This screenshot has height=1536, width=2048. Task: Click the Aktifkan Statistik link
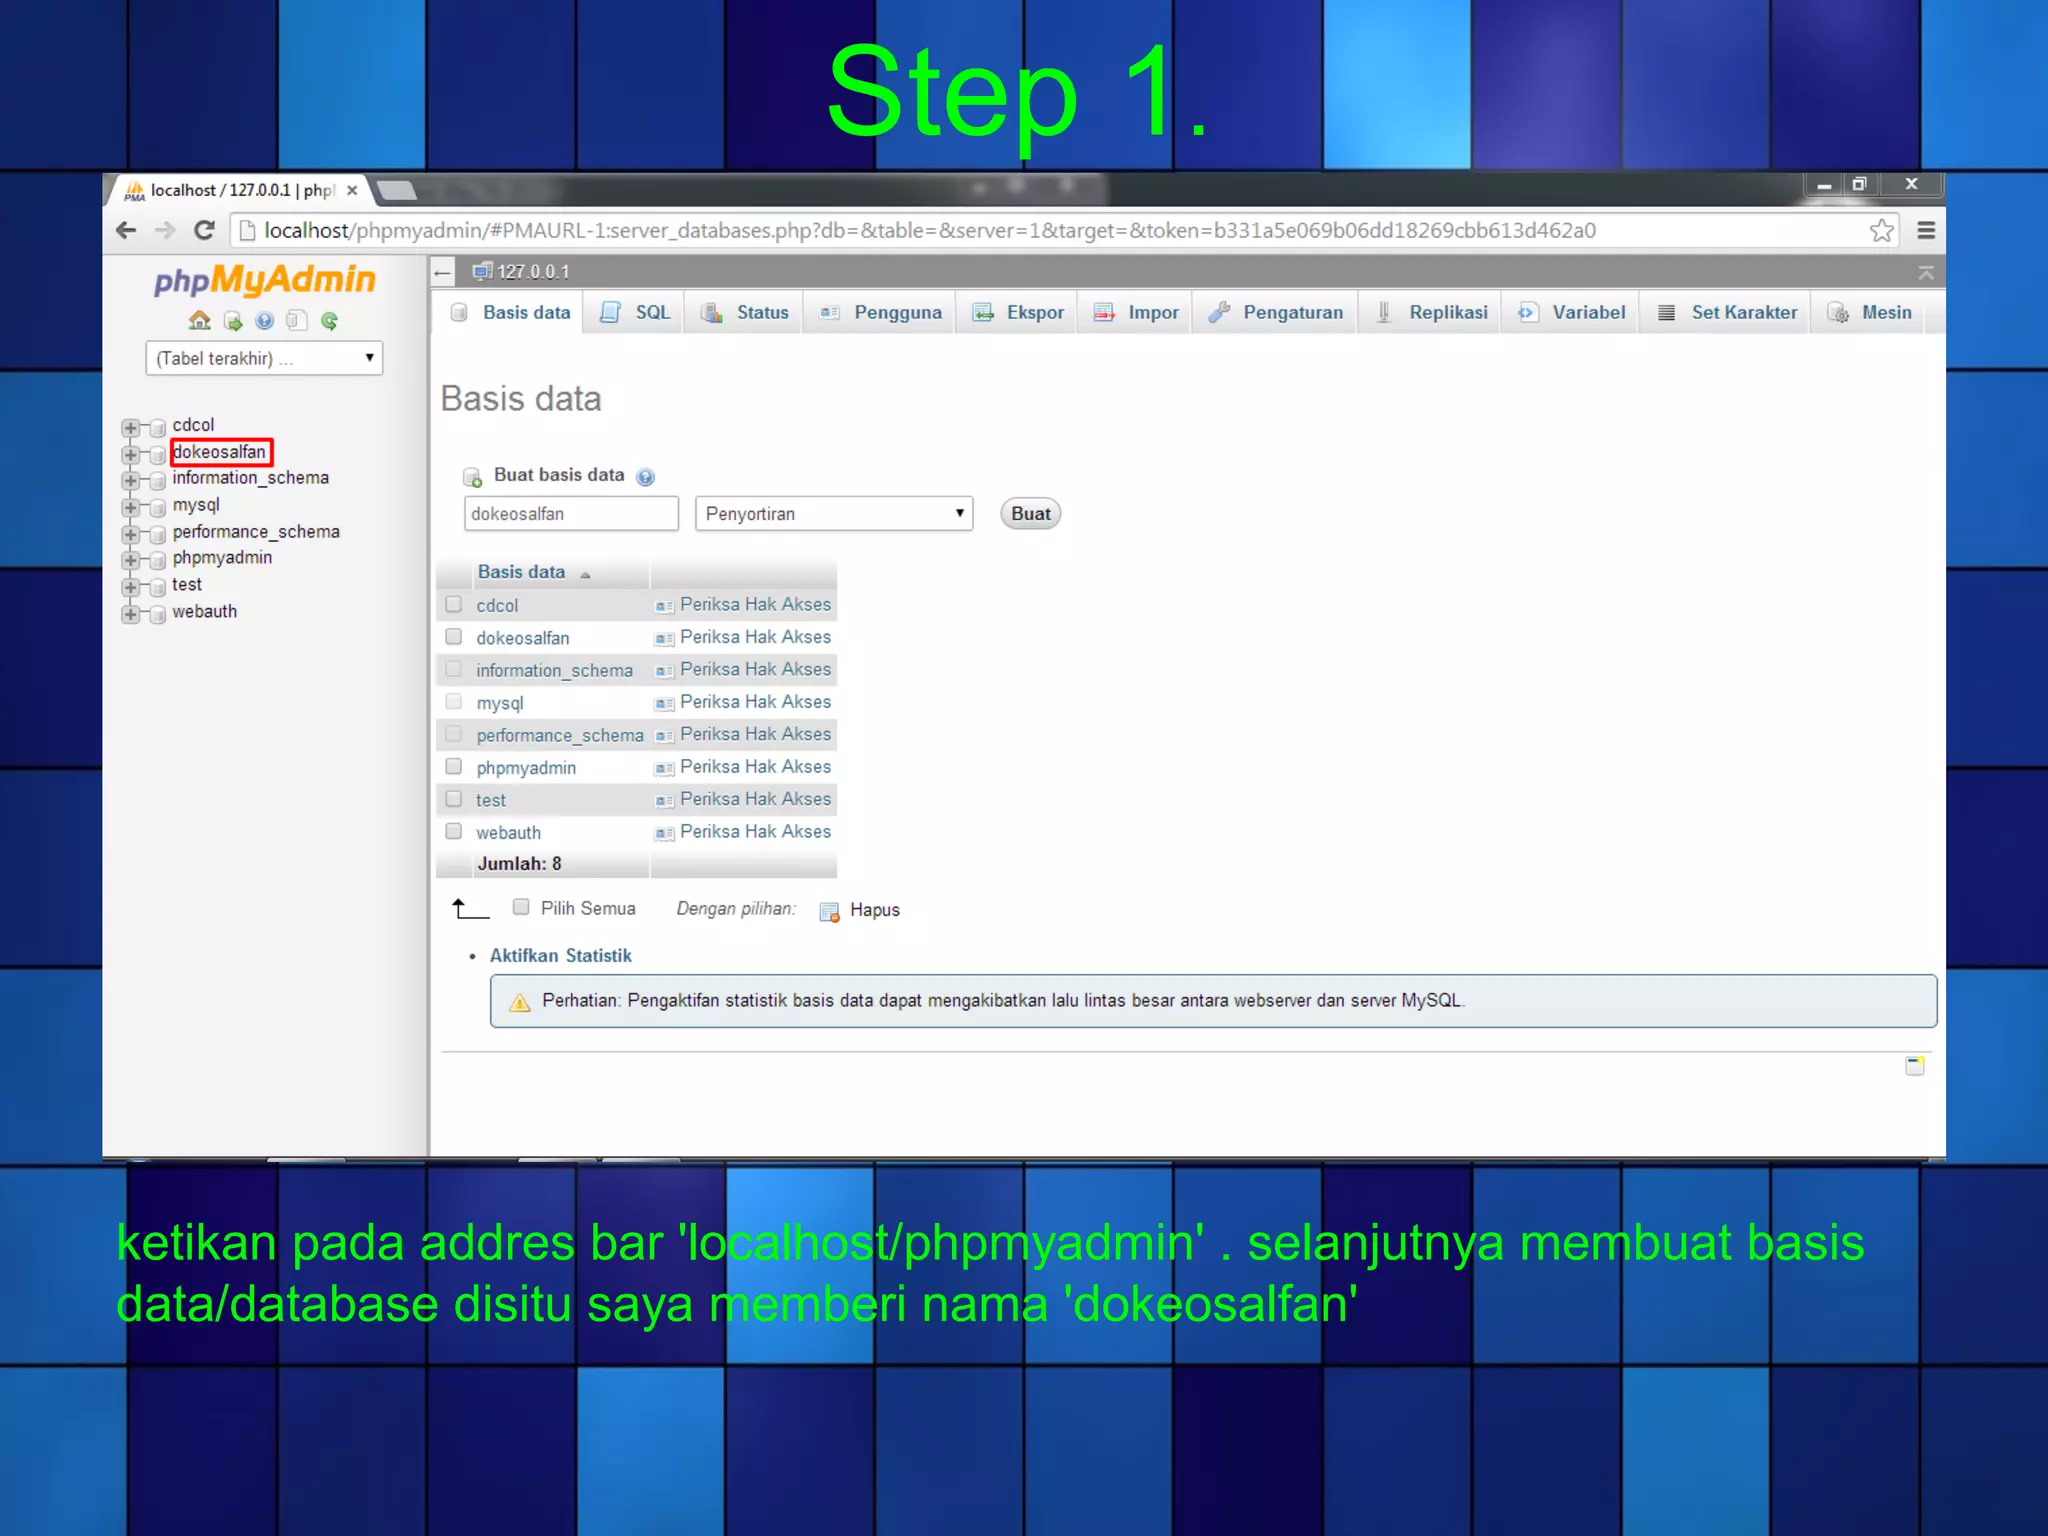(560, 956)
